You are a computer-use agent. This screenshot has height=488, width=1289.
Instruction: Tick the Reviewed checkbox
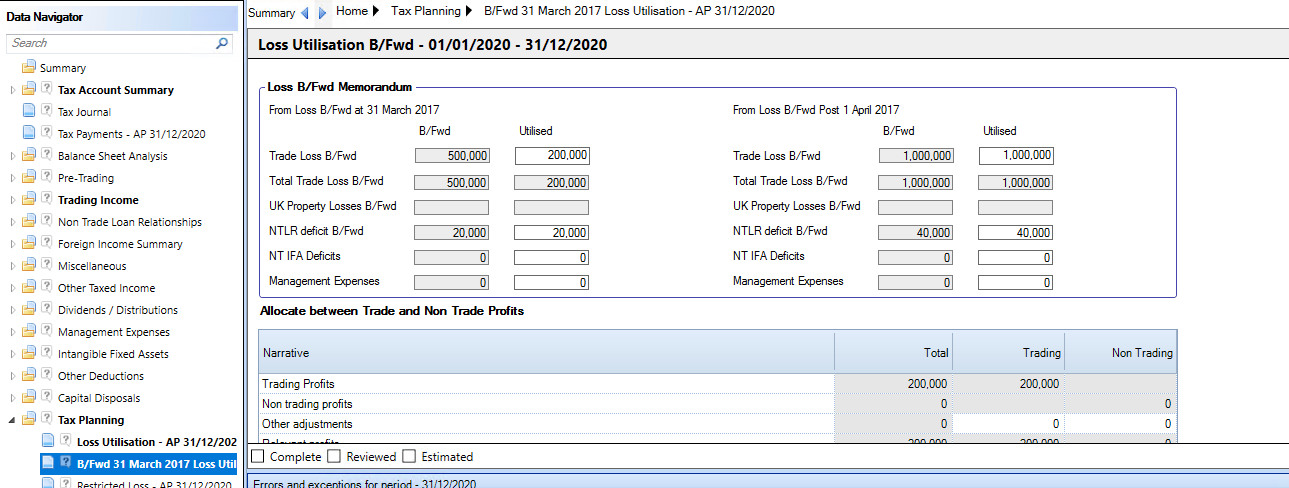335,456
